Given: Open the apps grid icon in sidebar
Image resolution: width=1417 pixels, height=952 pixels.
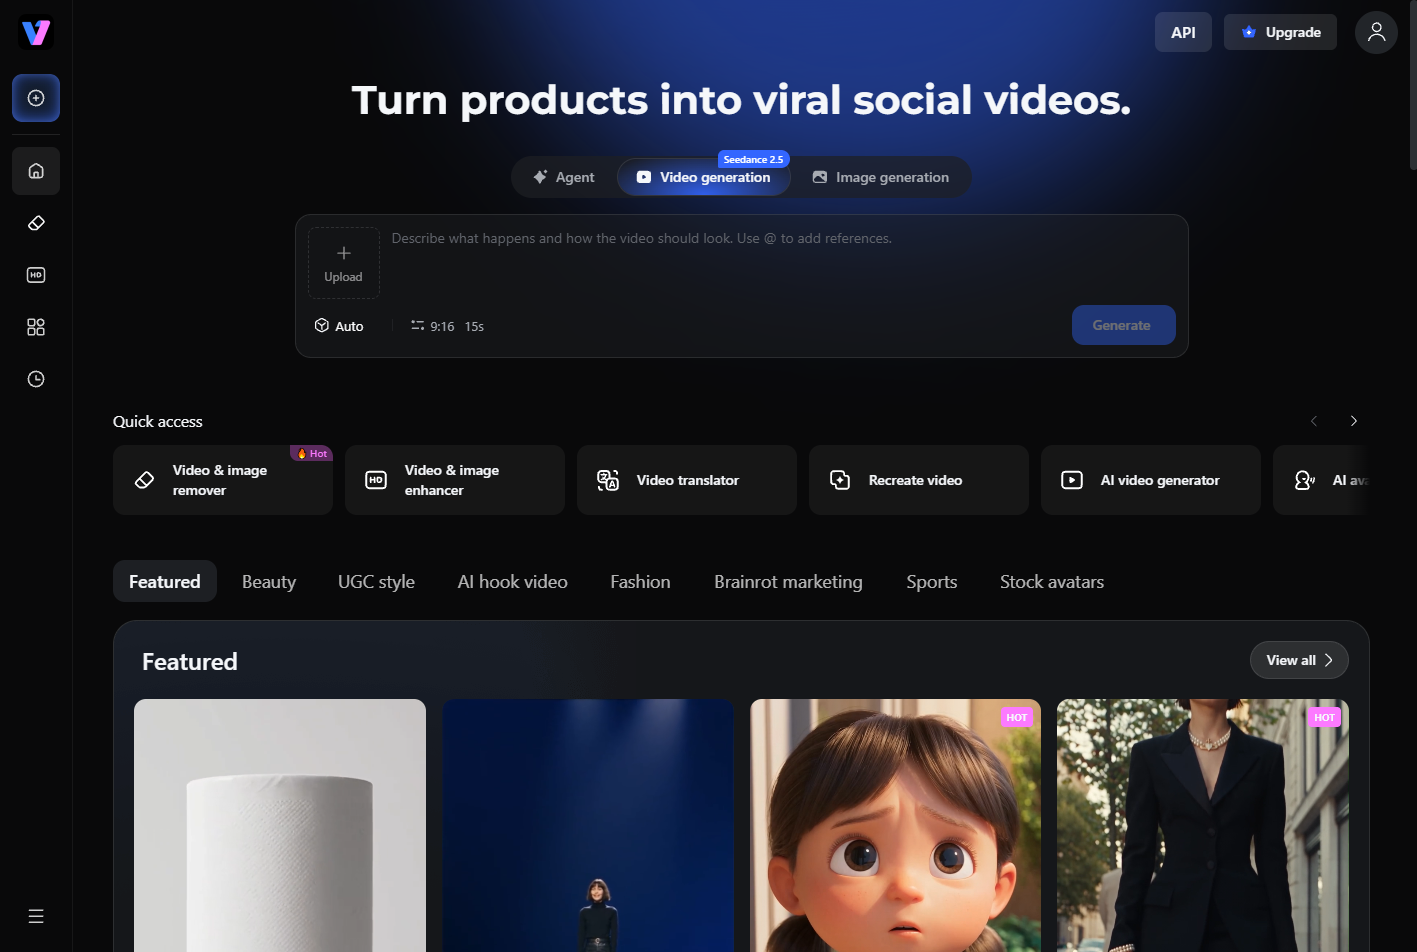Looking at the screenshot, I should (36, 327).
